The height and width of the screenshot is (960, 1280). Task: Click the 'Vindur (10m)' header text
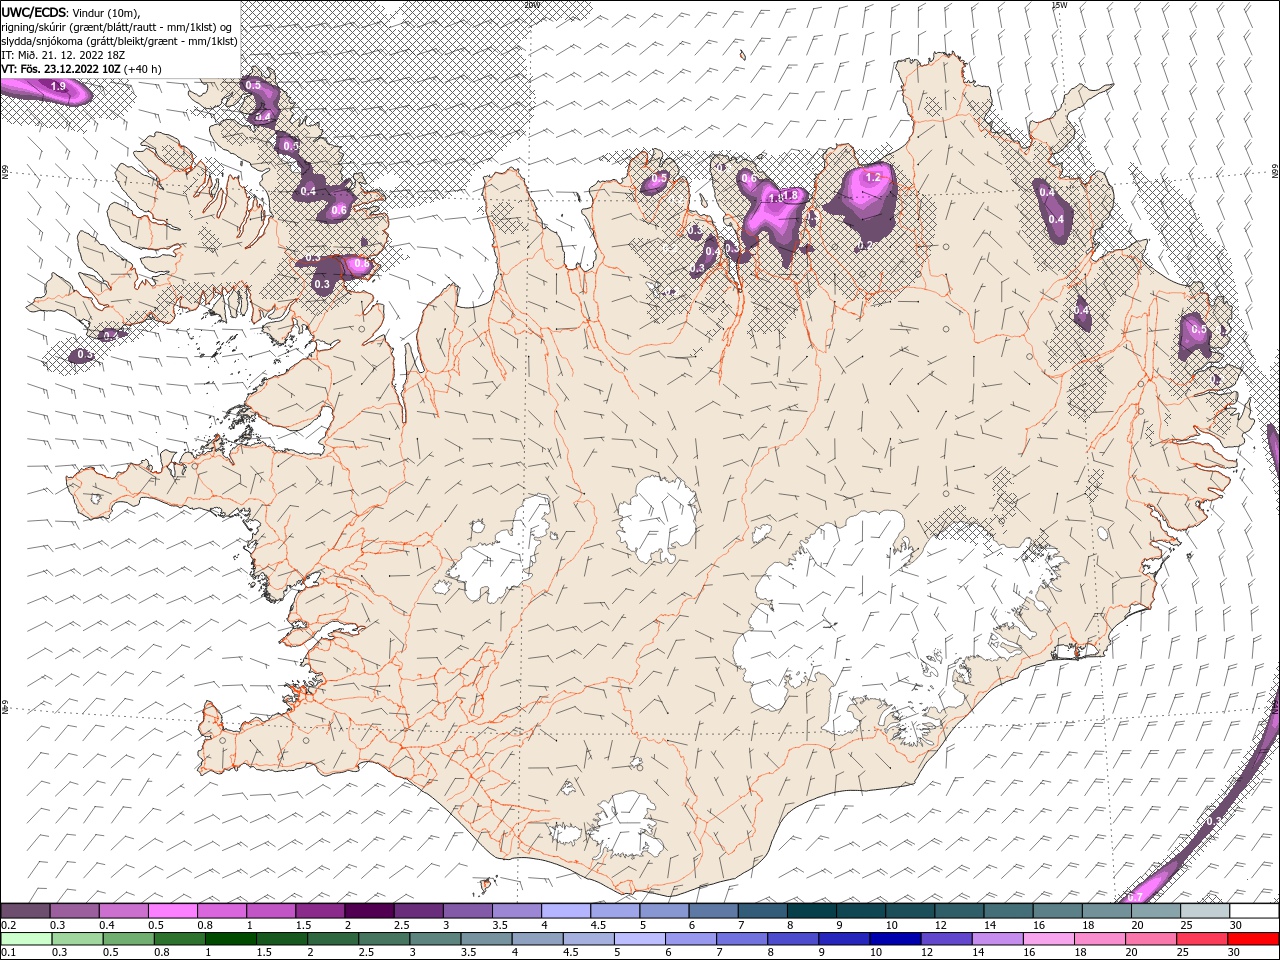[x=106, y=12]
